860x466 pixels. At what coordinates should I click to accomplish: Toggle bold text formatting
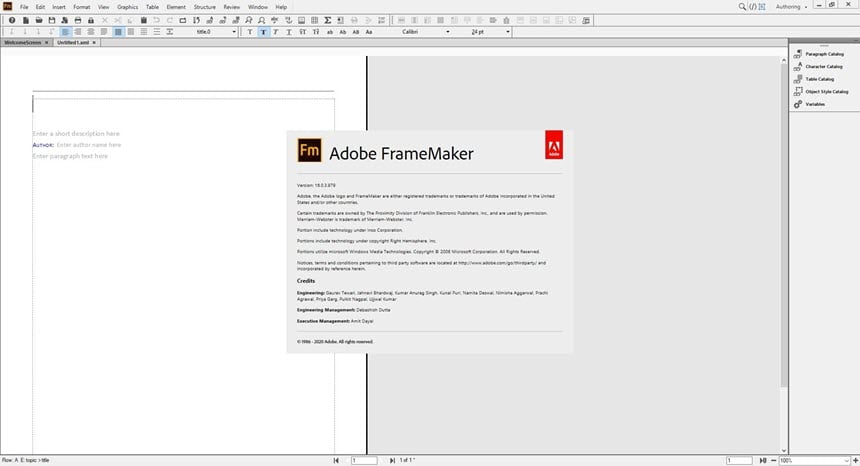(263, 32)
